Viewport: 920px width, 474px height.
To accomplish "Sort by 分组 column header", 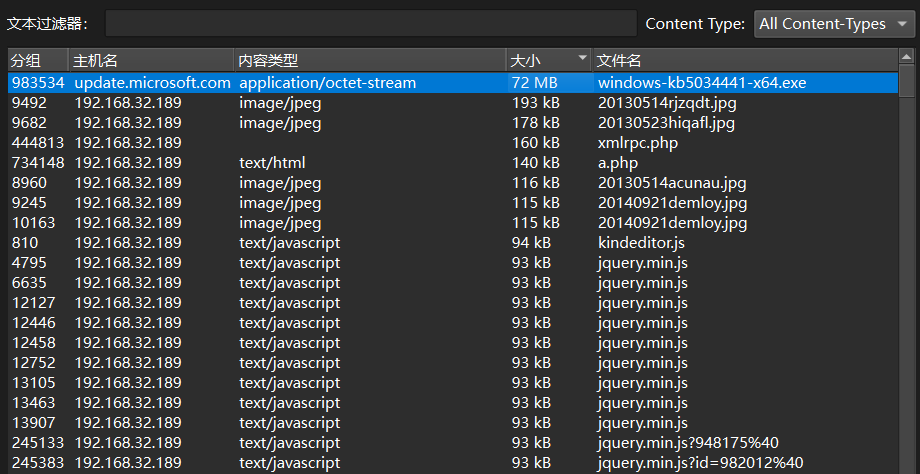I will pos(37,60).
